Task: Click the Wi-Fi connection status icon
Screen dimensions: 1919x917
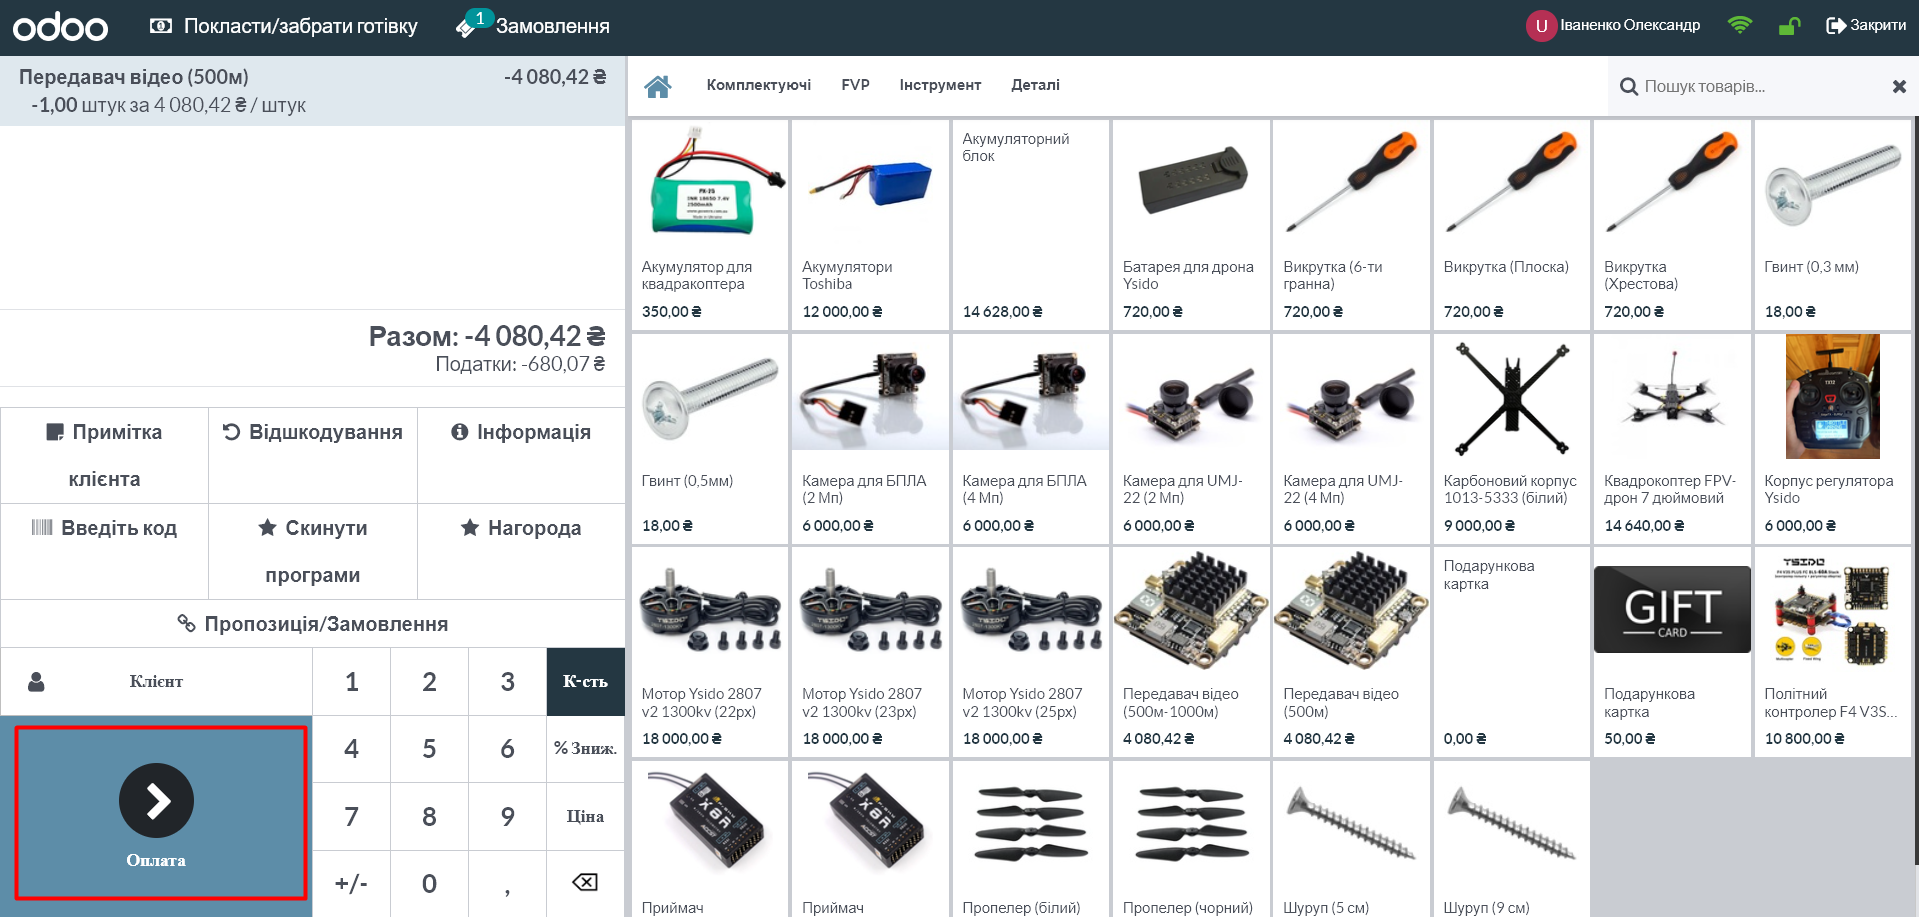Action: pyautogui.click(x=1739, y=26)
